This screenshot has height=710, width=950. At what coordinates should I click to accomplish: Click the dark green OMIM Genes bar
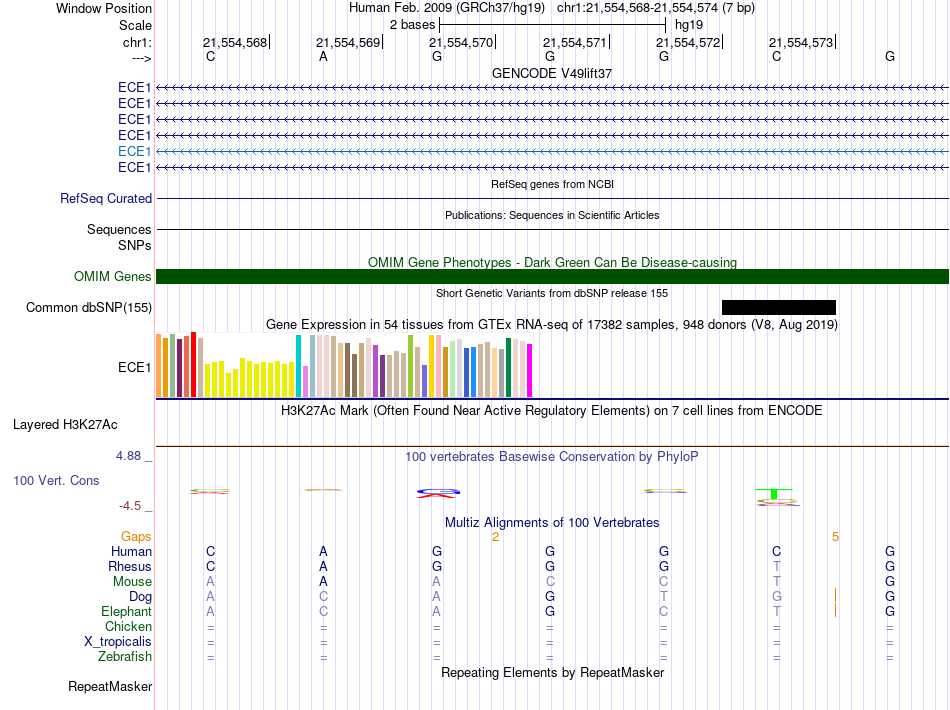552,277
